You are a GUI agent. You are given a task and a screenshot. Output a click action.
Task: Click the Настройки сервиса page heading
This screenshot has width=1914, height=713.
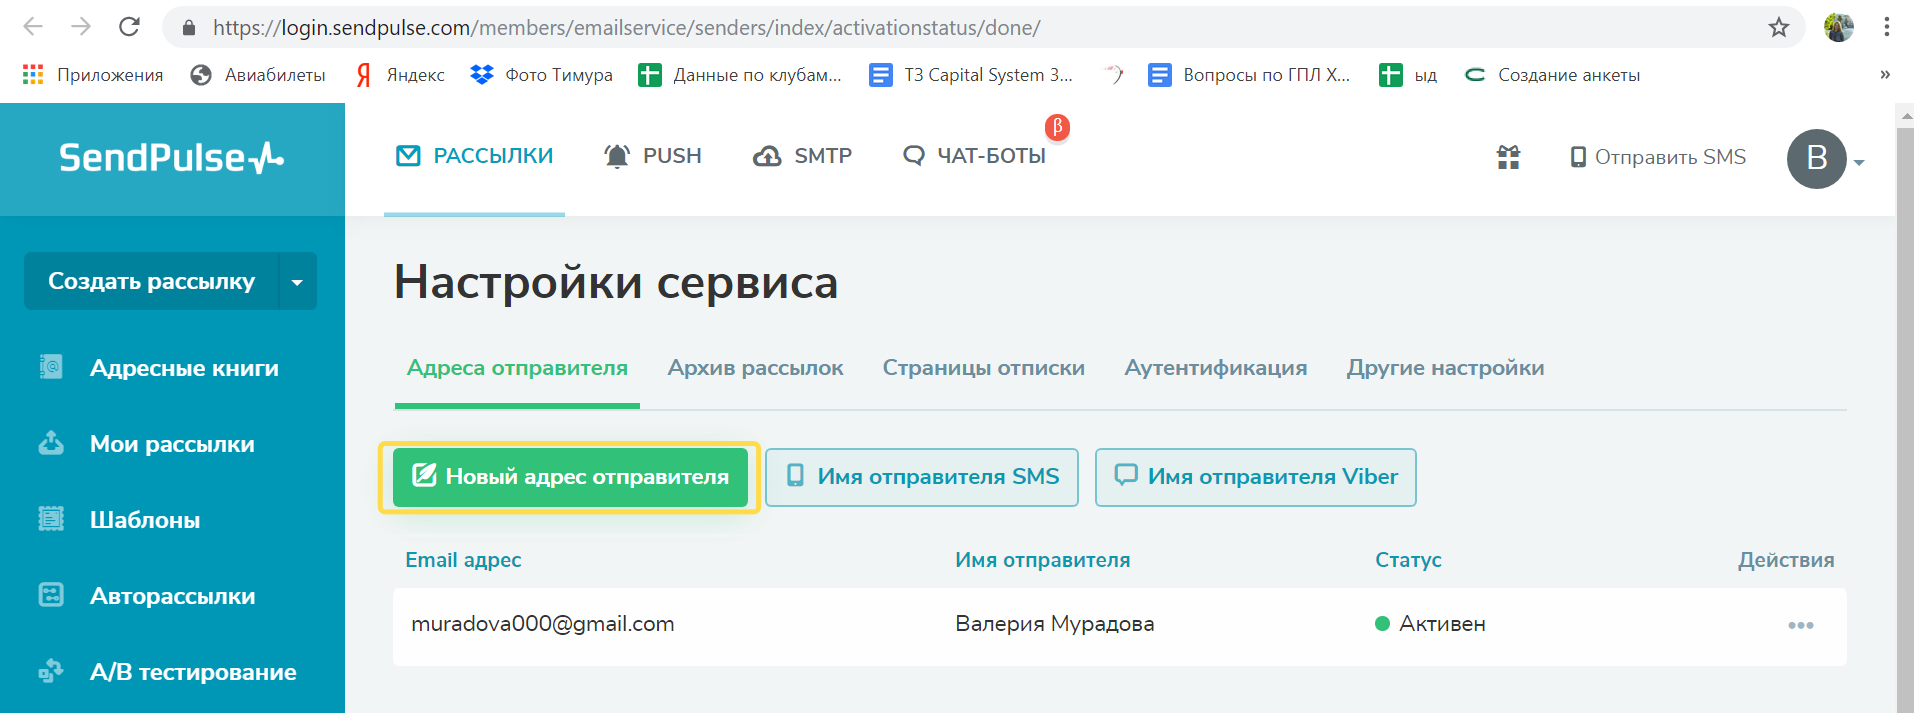point(616,282)
